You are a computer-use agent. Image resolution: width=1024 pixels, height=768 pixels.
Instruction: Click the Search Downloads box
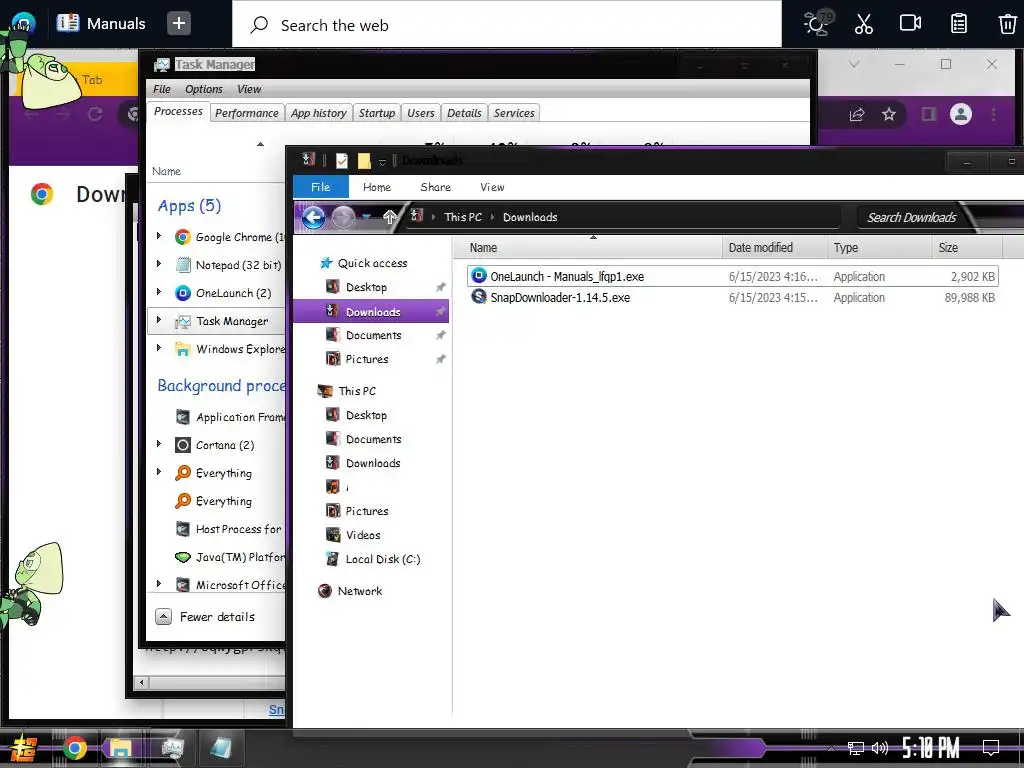912,217
